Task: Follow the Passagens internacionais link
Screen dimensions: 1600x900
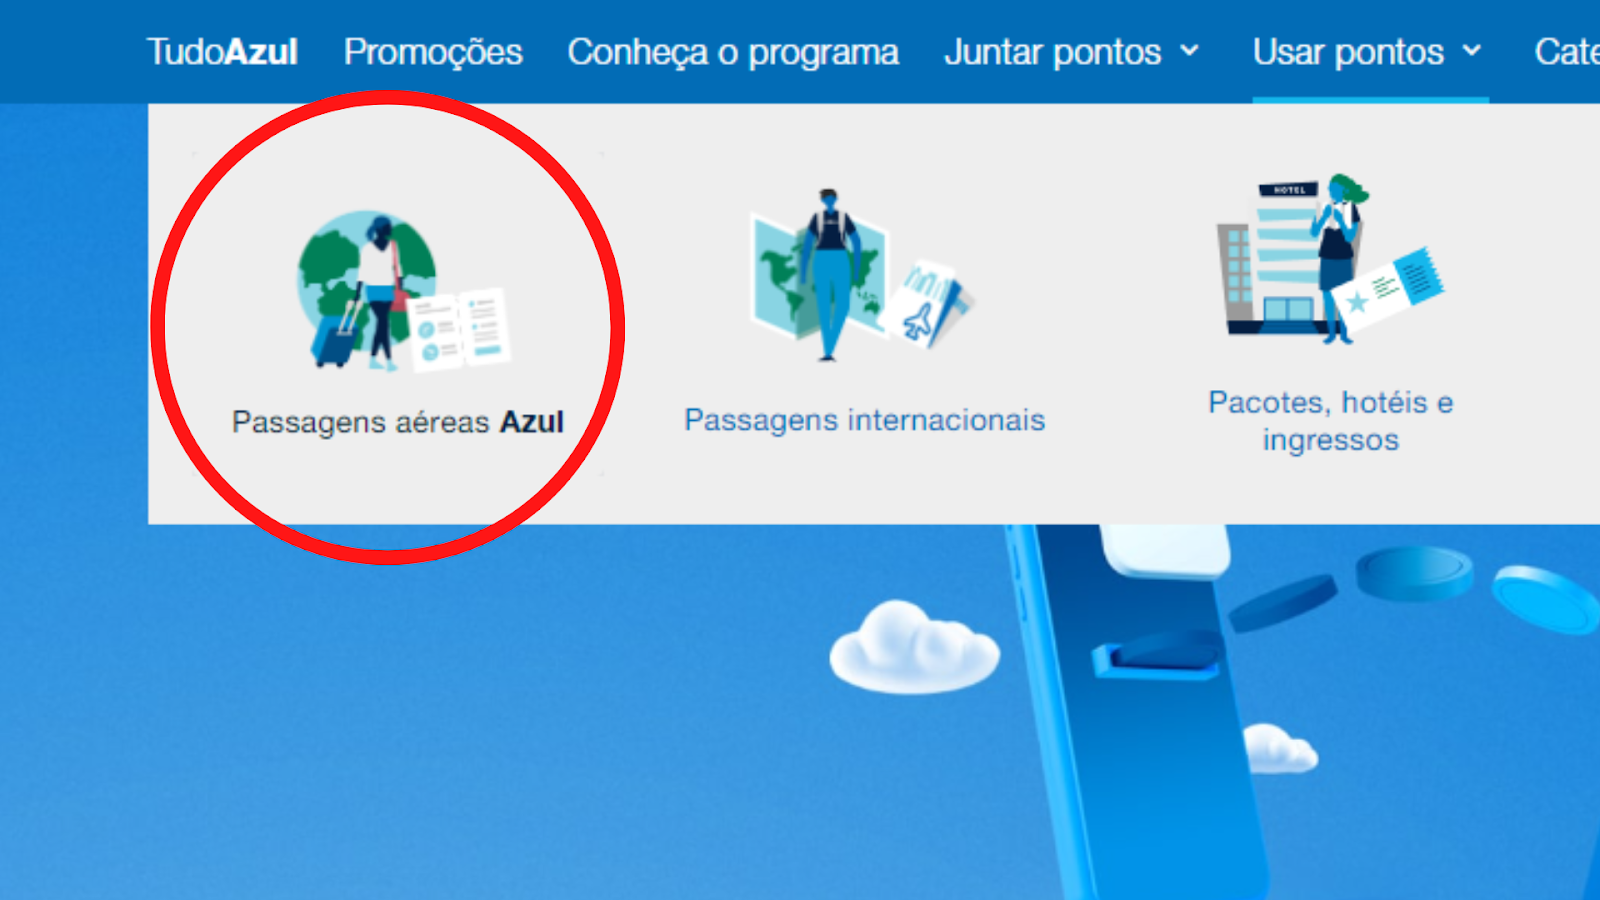Action: [x=865, y=420]
